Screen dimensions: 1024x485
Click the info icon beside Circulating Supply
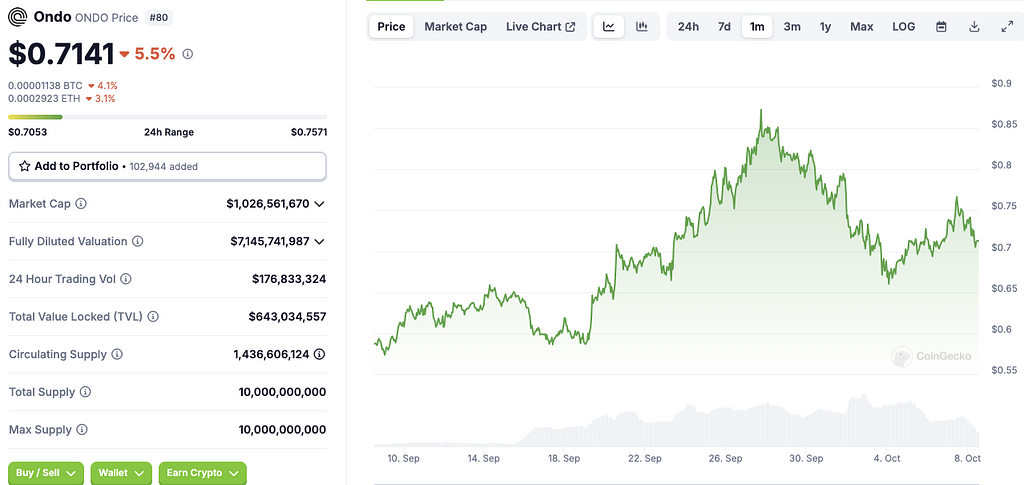[117, 355]
